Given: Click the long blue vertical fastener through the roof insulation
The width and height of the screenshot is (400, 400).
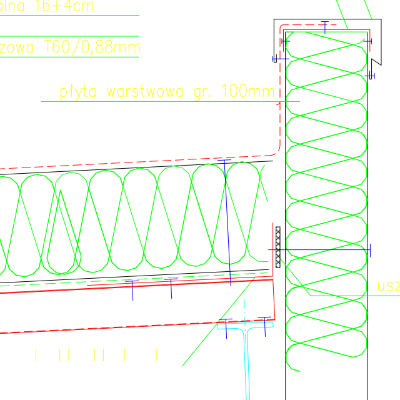Looking at the screenshot, I should [227, 222].
